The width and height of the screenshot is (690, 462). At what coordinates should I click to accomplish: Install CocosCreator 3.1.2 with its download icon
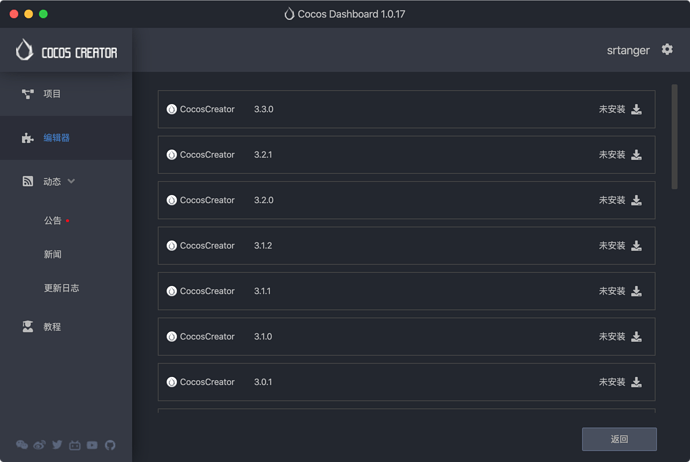pos(636,246)
